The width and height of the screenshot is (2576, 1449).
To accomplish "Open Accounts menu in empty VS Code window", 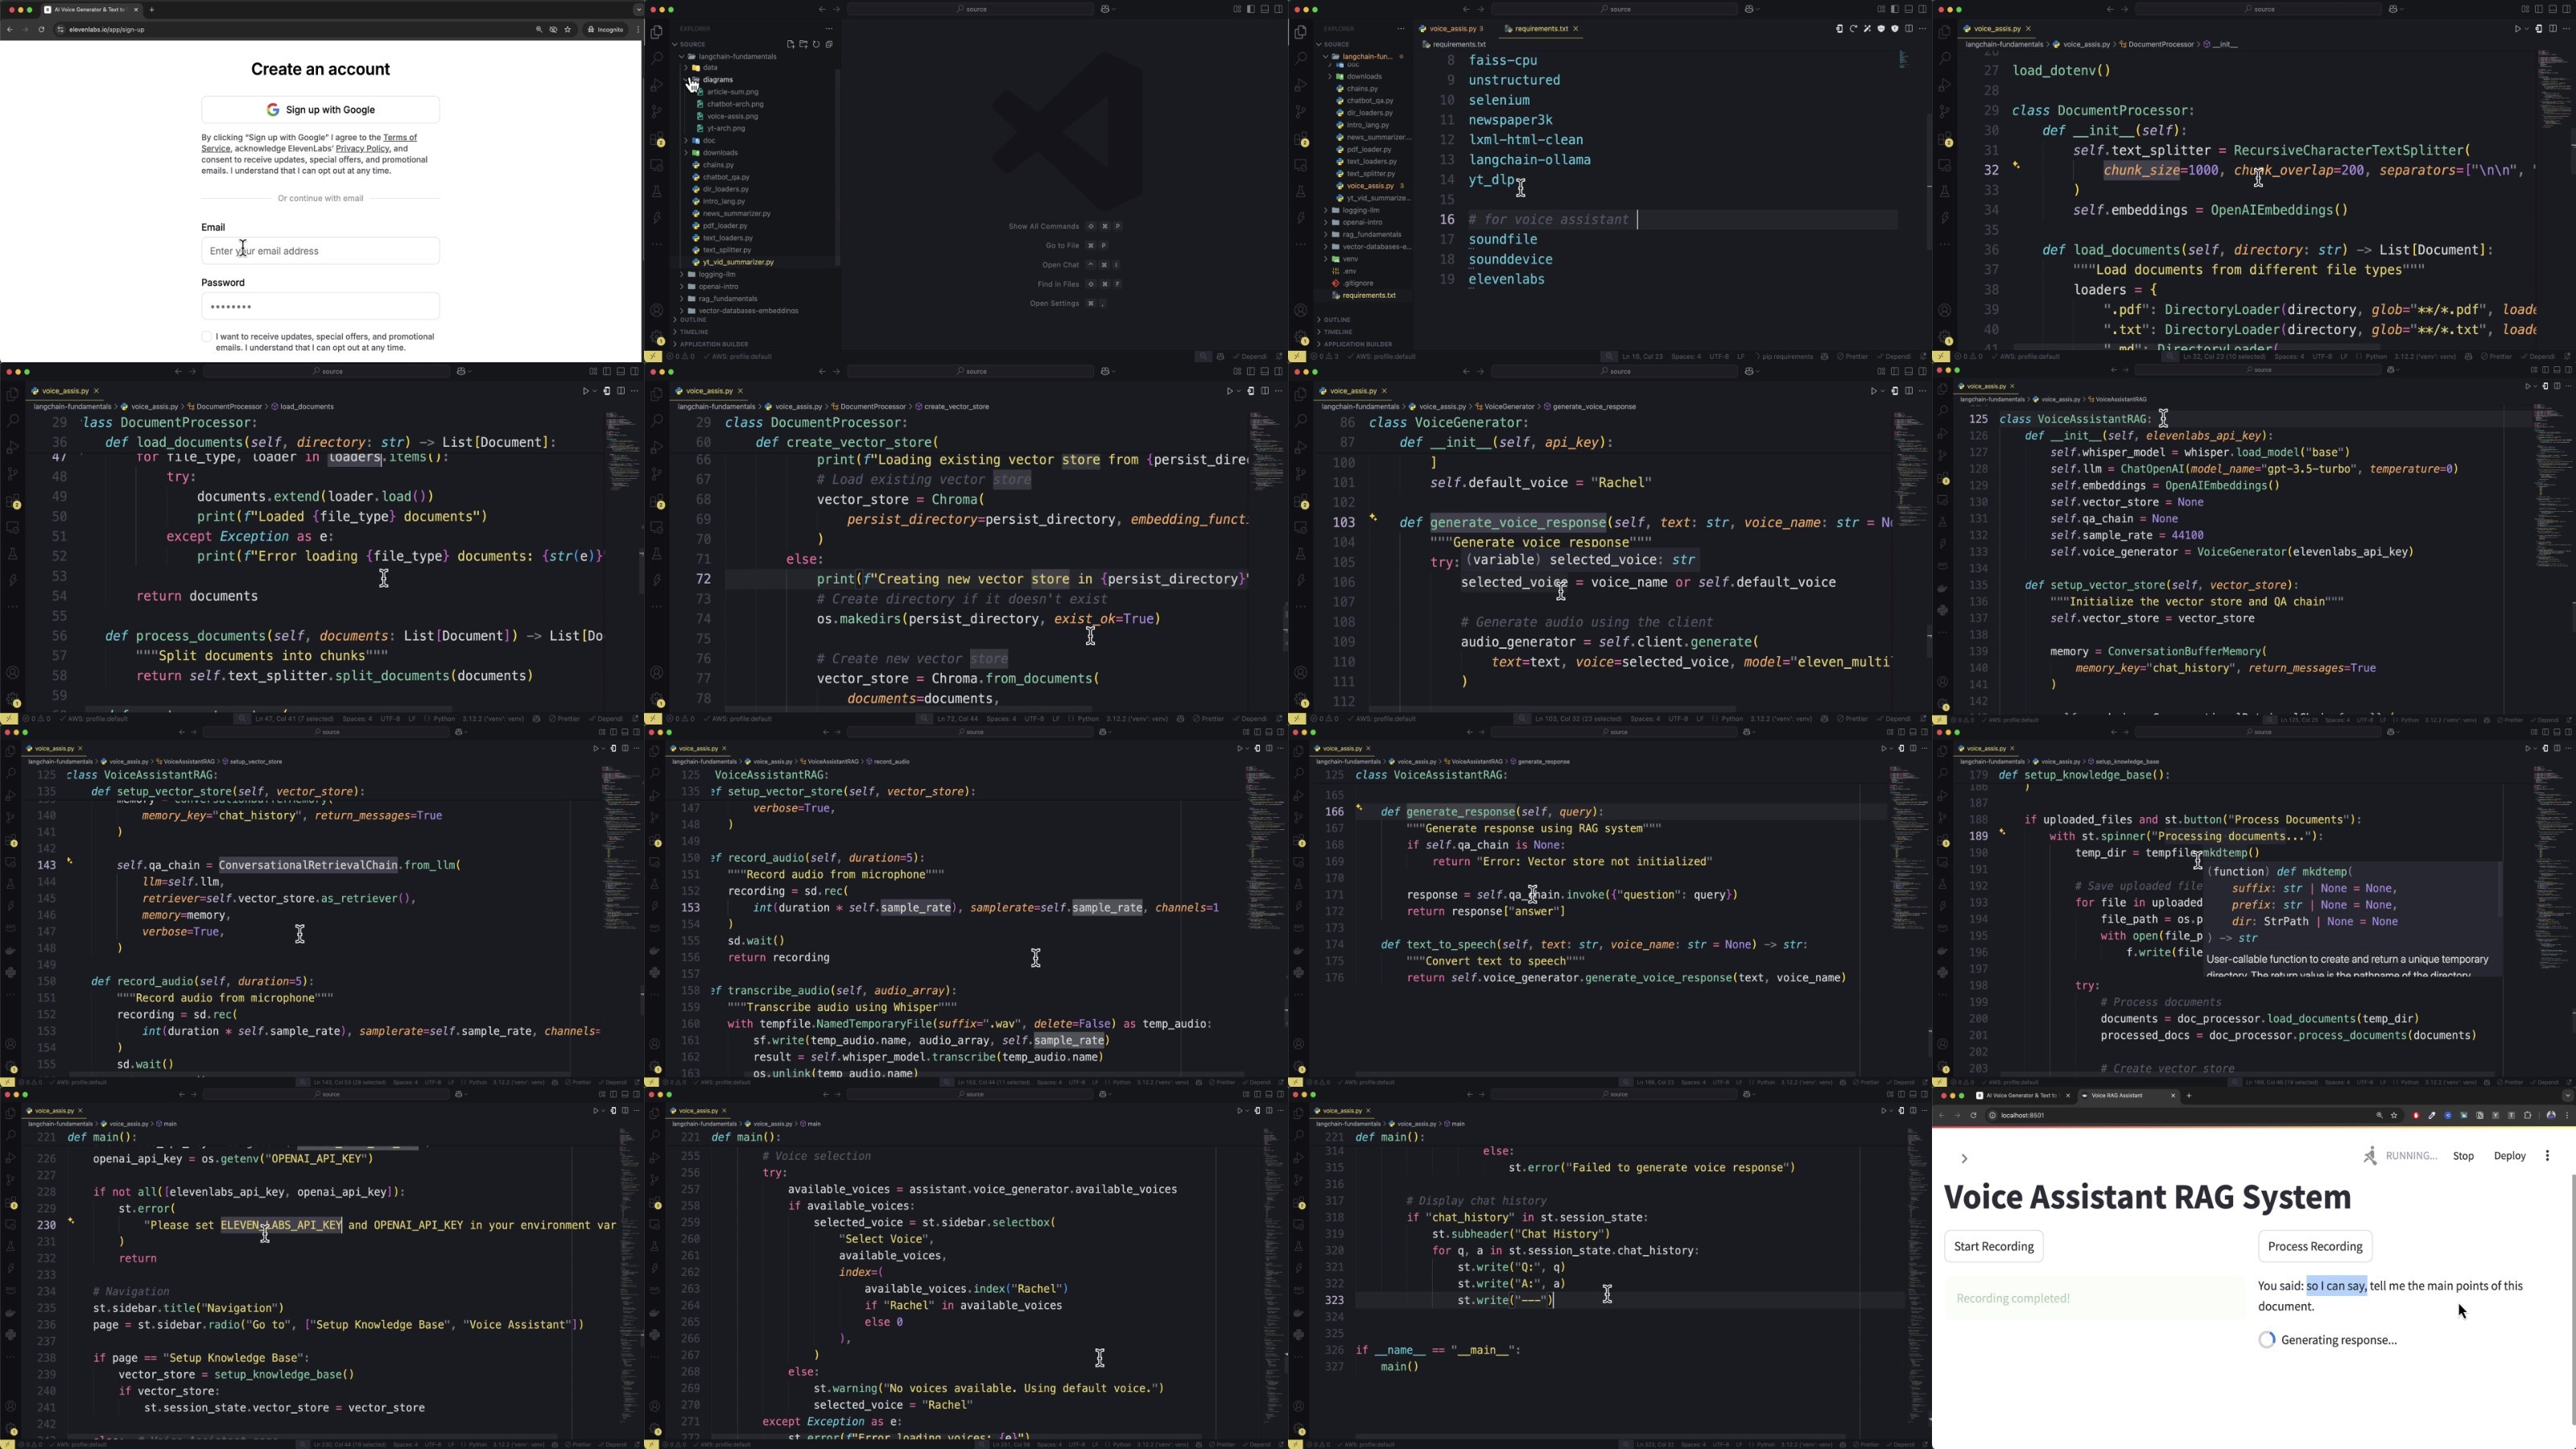I will tap(656, 311).
